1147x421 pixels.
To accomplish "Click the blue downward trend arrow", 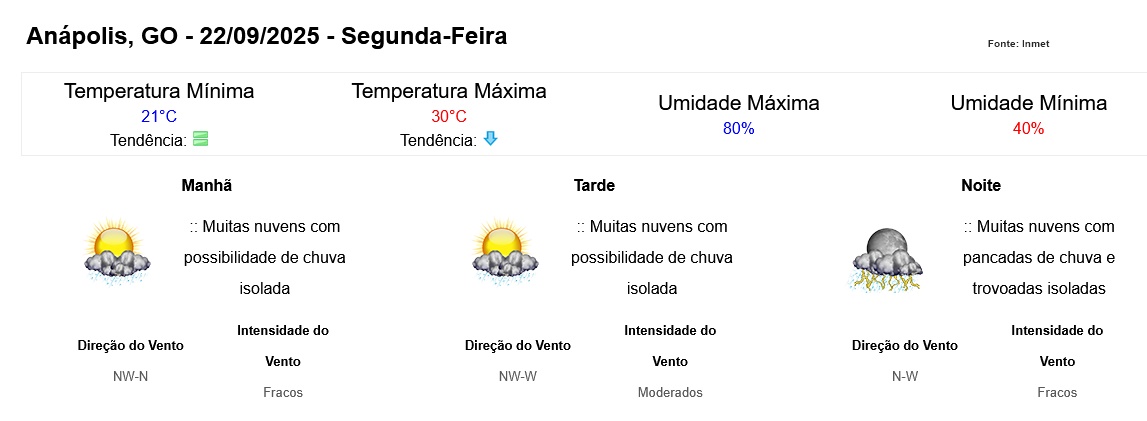I will (x=490, y=139).
